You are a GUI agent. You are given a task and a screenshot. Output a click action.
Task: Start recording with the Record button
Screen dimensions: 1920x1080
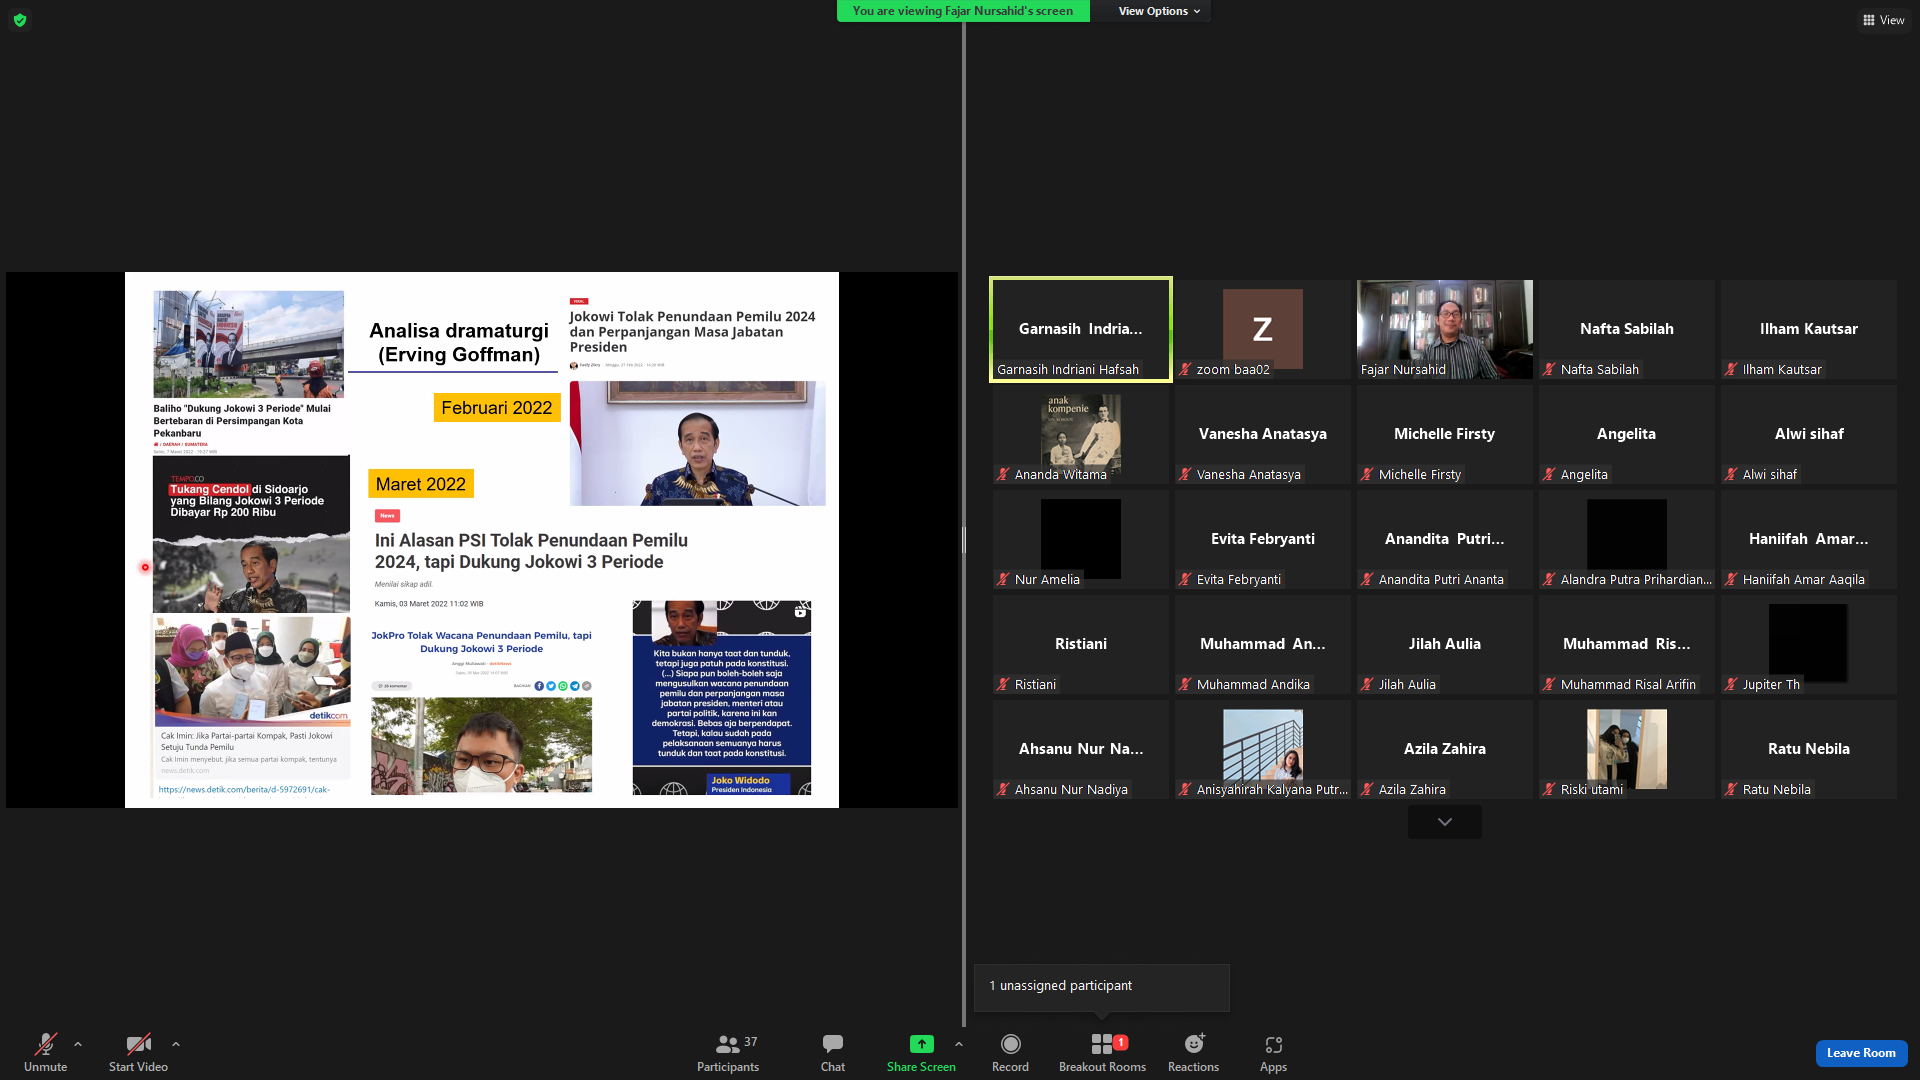click(x=1010, y=1052)
